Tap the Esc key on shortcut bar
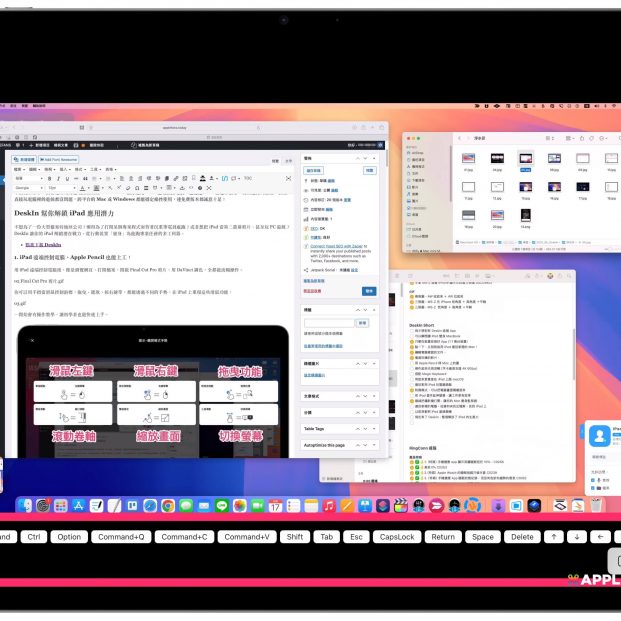Image resolution: width=621 pixels, height=621 pixels. point(355,537)
